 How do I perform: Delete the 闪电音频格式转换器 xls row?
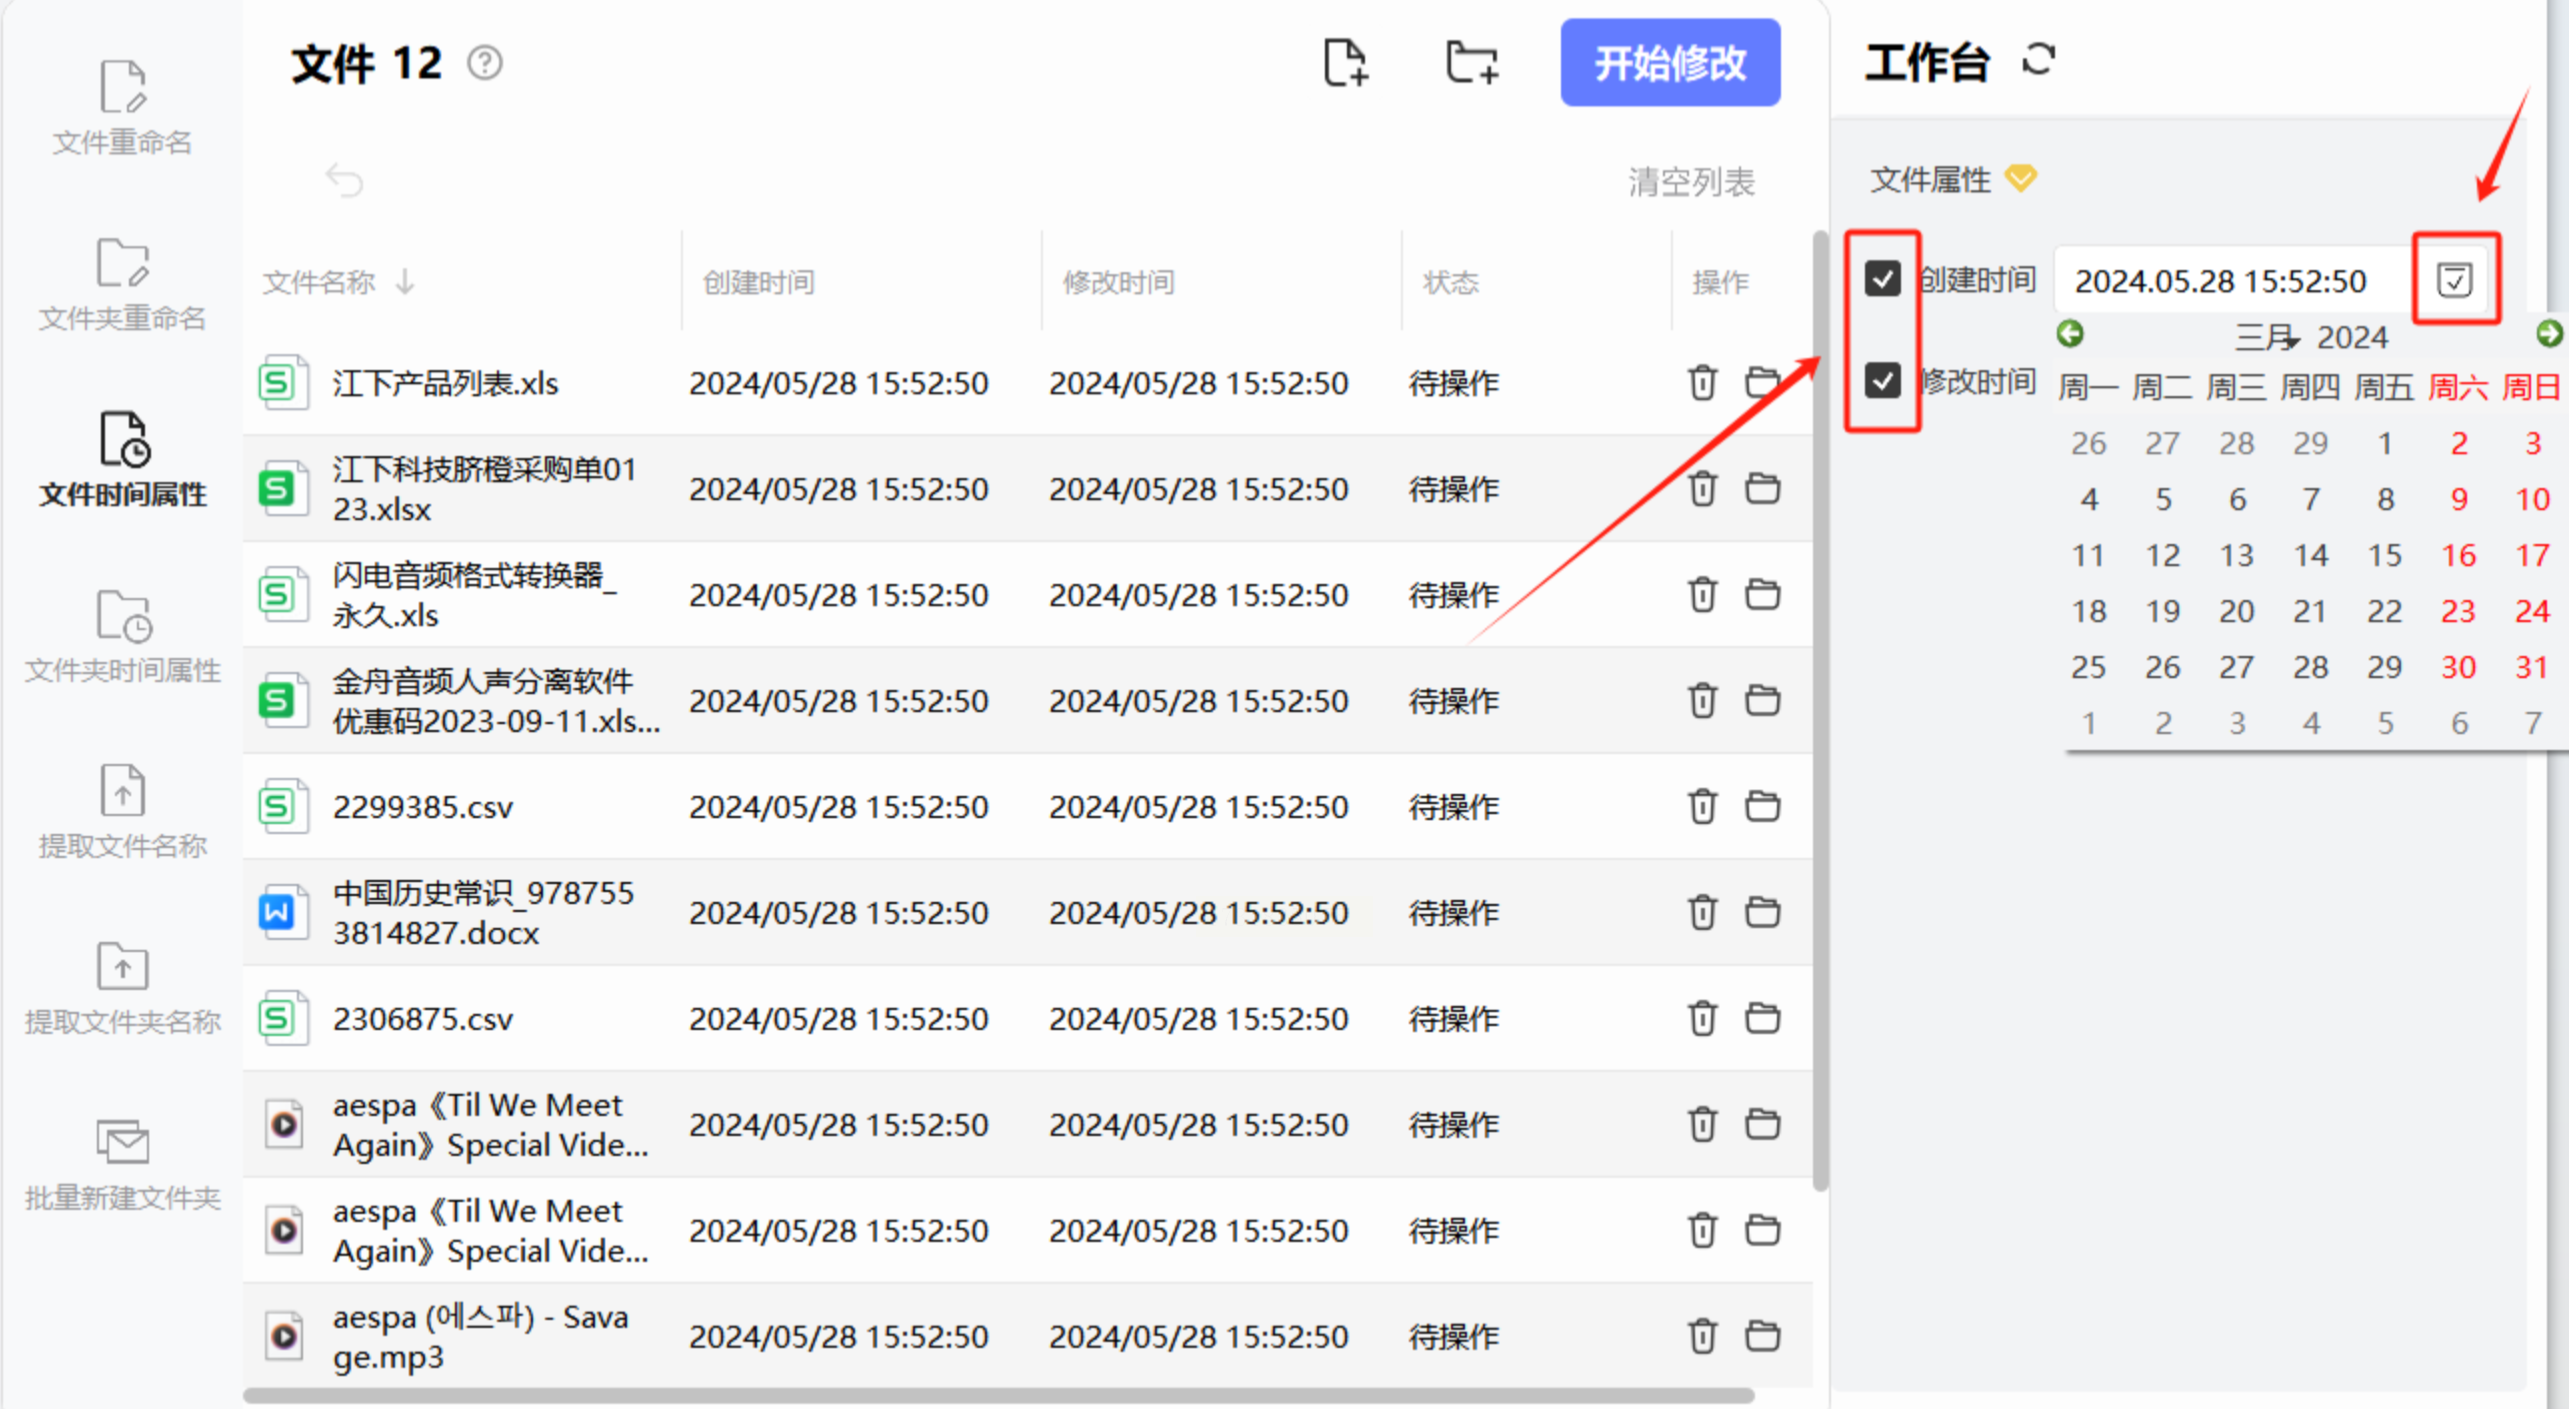[x=1702, y=594]
